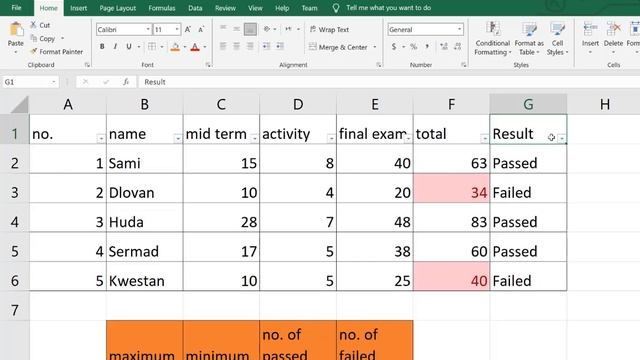Open Conditional Formatting menu
Viewport: 640px width, 360px height.
(493, 39)
